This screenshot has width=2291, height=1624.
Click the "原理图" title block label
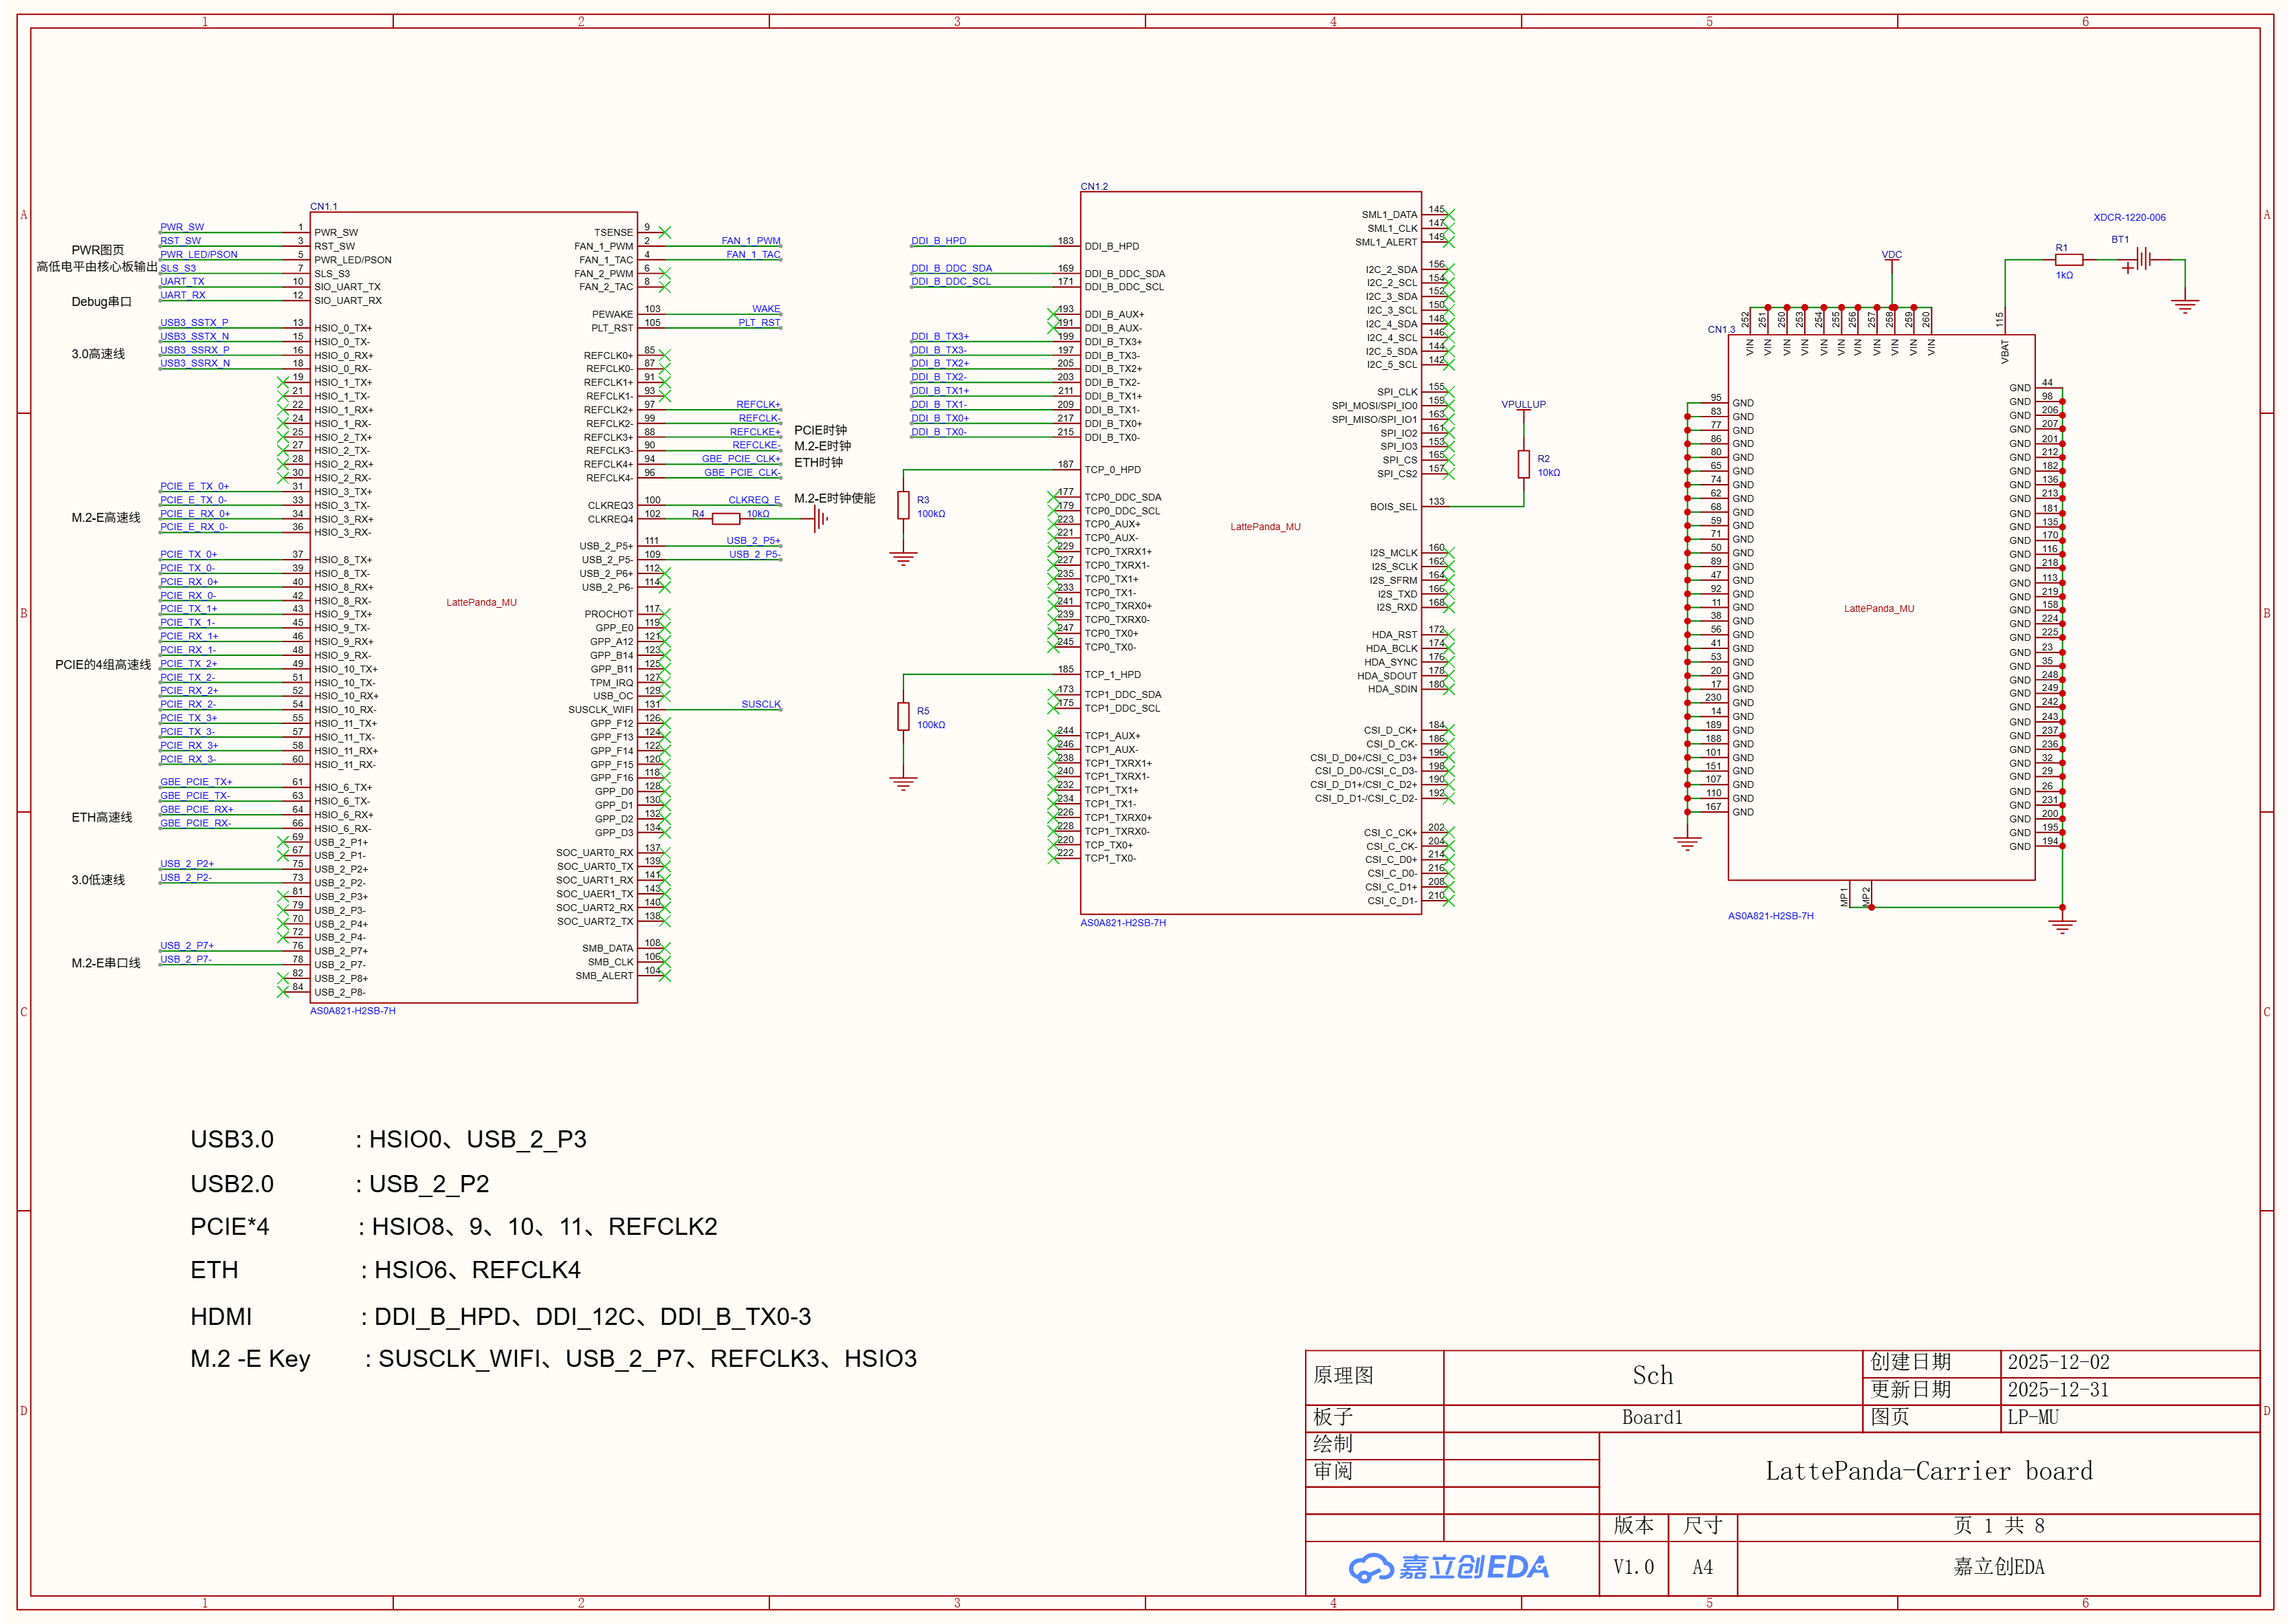click(x=1343, y=1375)
